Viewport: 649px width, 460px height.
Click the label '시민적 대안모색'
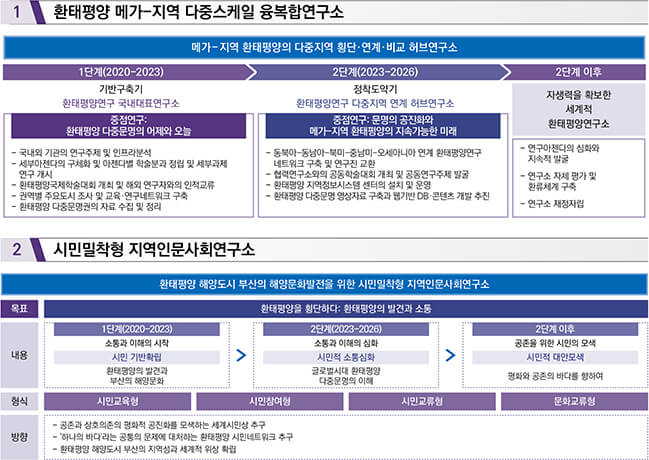(555, 357)
